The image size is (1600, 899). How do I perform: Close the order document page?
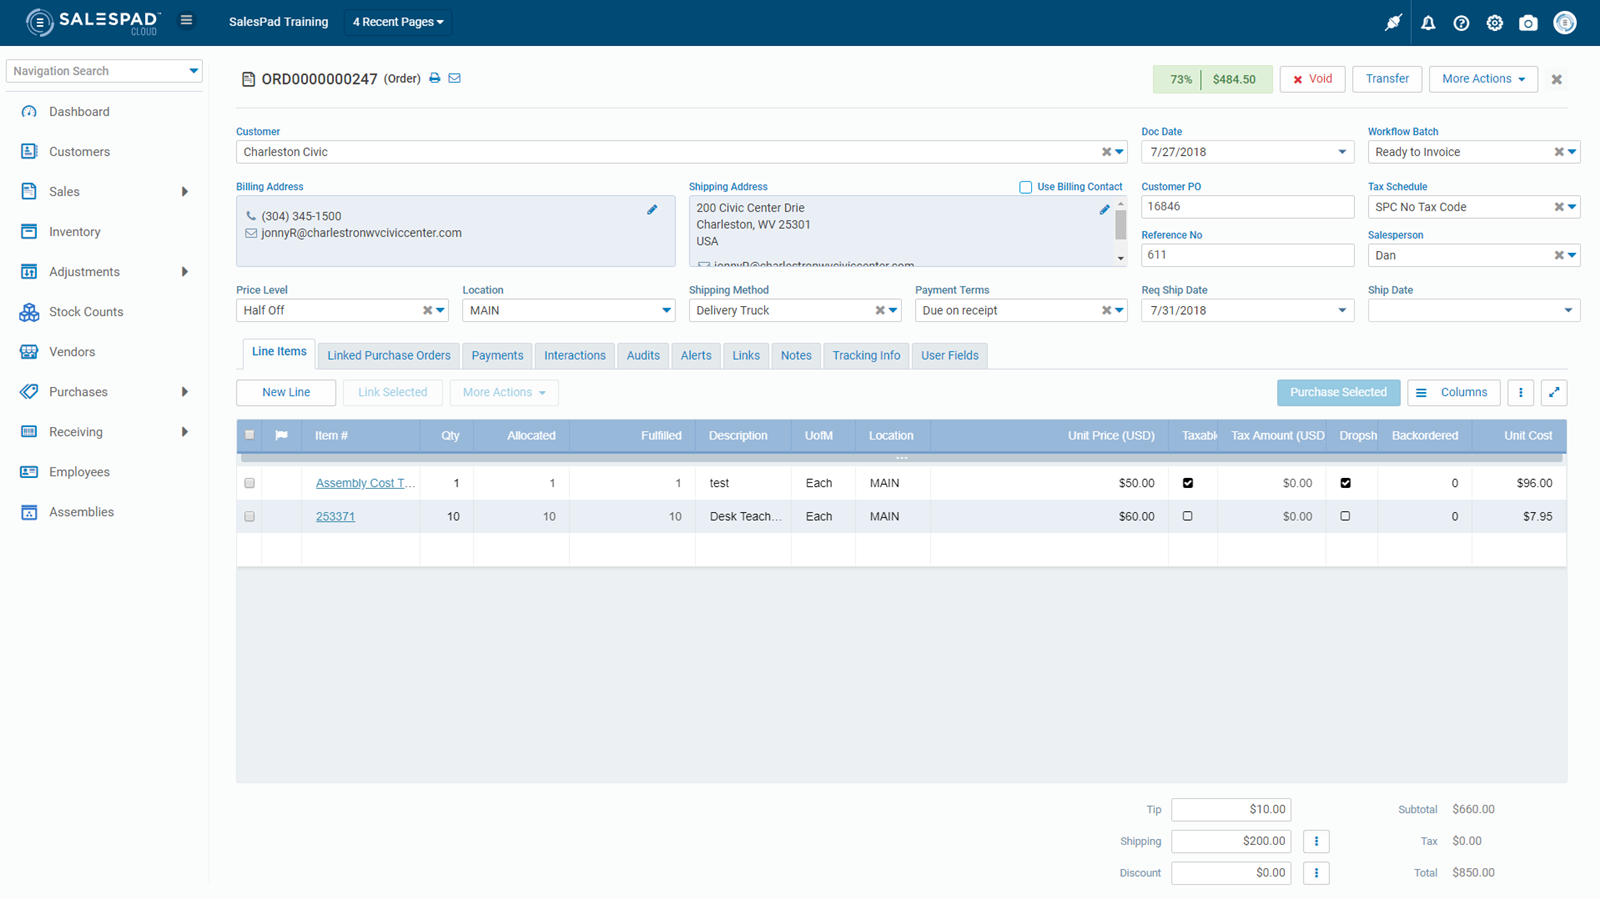coord(1556,79)
